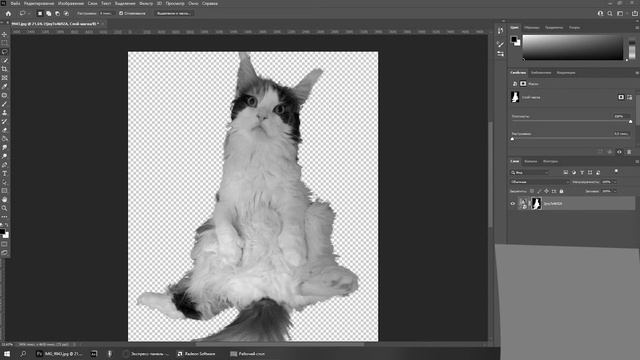This screenshot has width=640, height=360.
Task: Click the search icon in the top right
Action: [610, 13]
